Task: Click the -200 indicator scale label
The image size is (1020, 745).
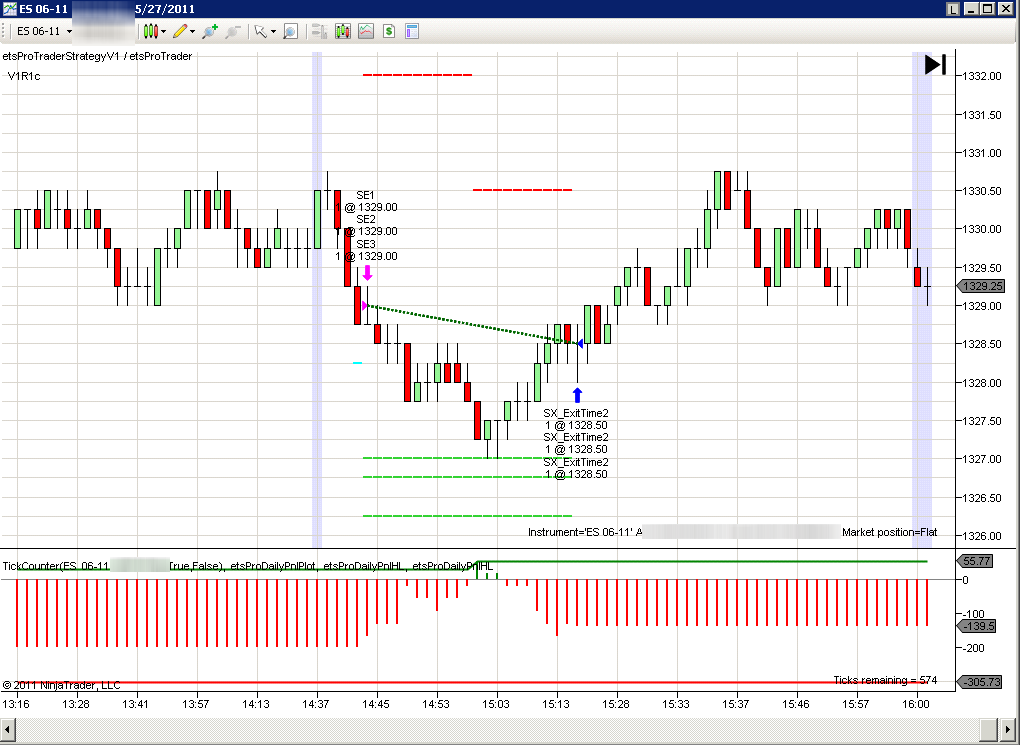Action: coord(974,648)
